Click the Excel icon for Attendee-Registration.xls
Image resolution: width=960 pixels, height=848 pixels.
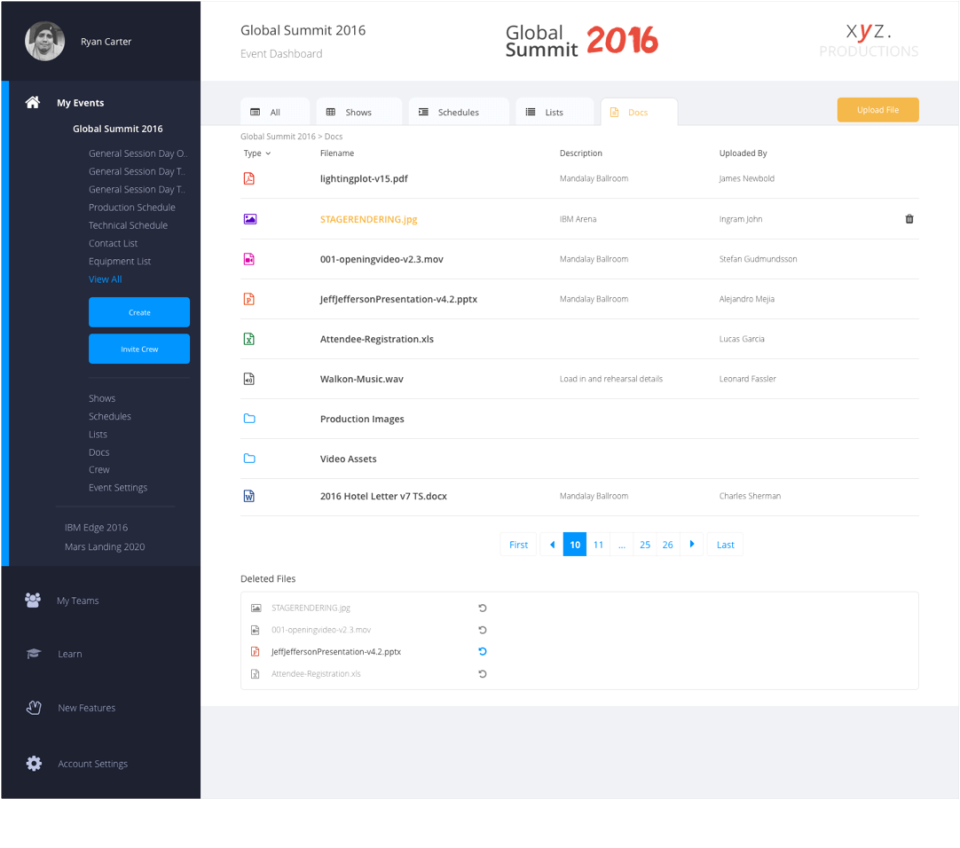coord(249,338)
